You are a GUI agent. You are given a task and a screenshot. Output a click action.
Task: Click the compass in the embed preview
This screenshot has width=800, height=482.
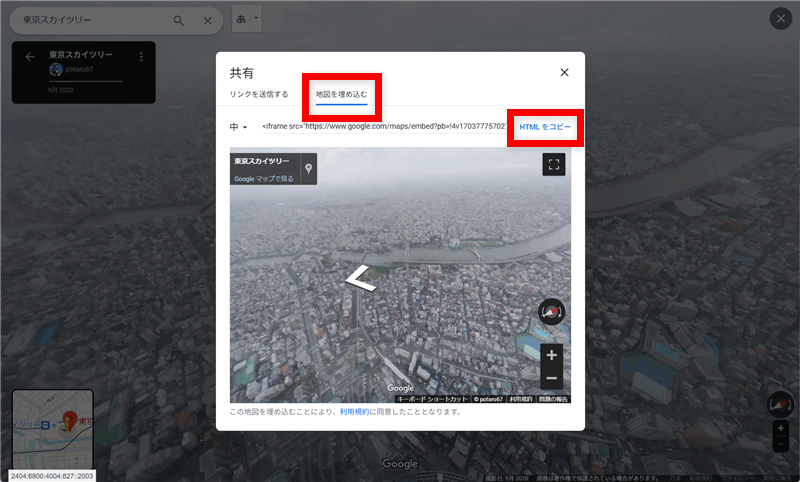coord(552,312)
